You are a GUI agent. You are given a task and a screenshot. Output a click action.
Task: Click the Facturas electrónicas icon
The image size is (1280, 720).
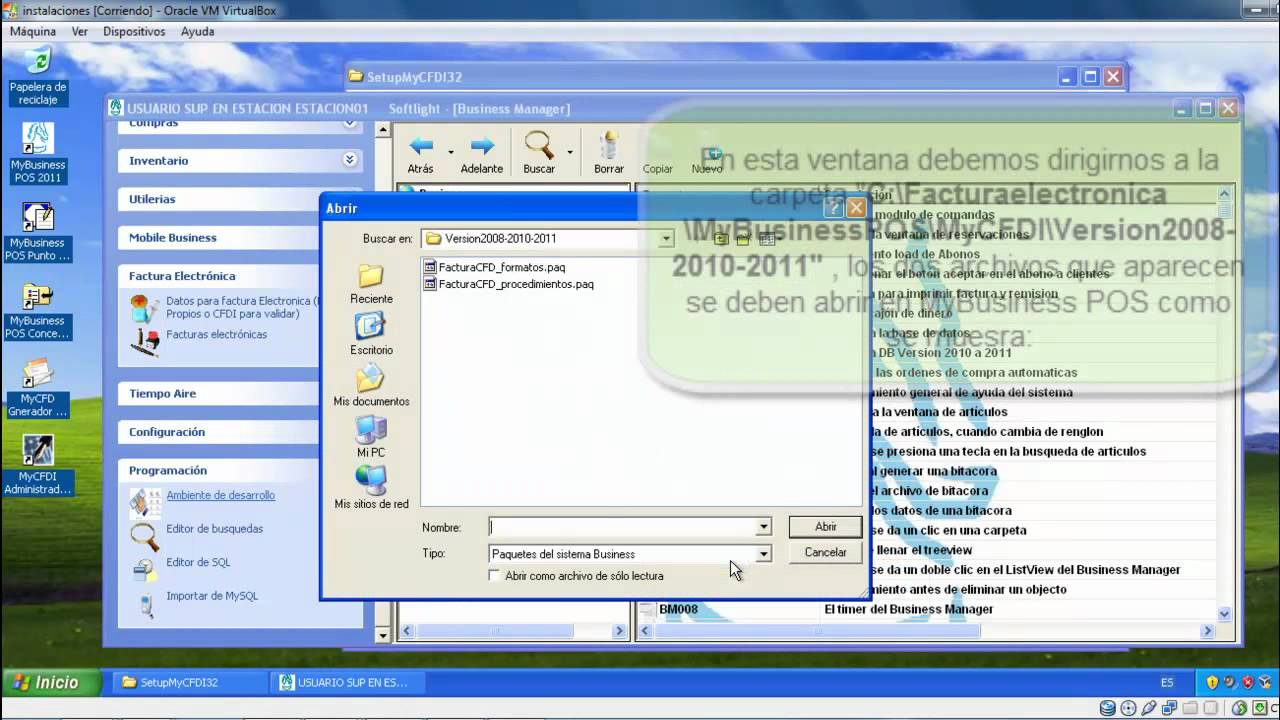[x=145, y=341]
